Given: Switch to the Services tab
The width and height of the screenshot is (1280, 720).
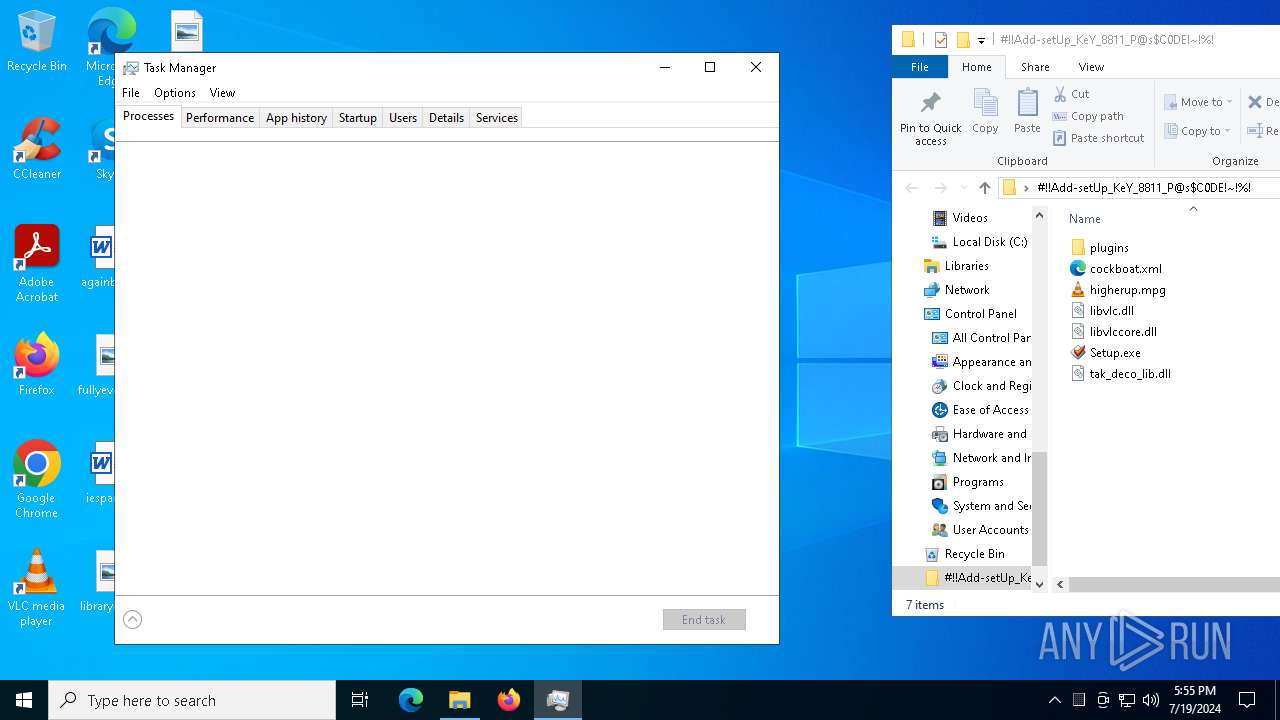Looking at the screenshot, I should click(497, 117).
